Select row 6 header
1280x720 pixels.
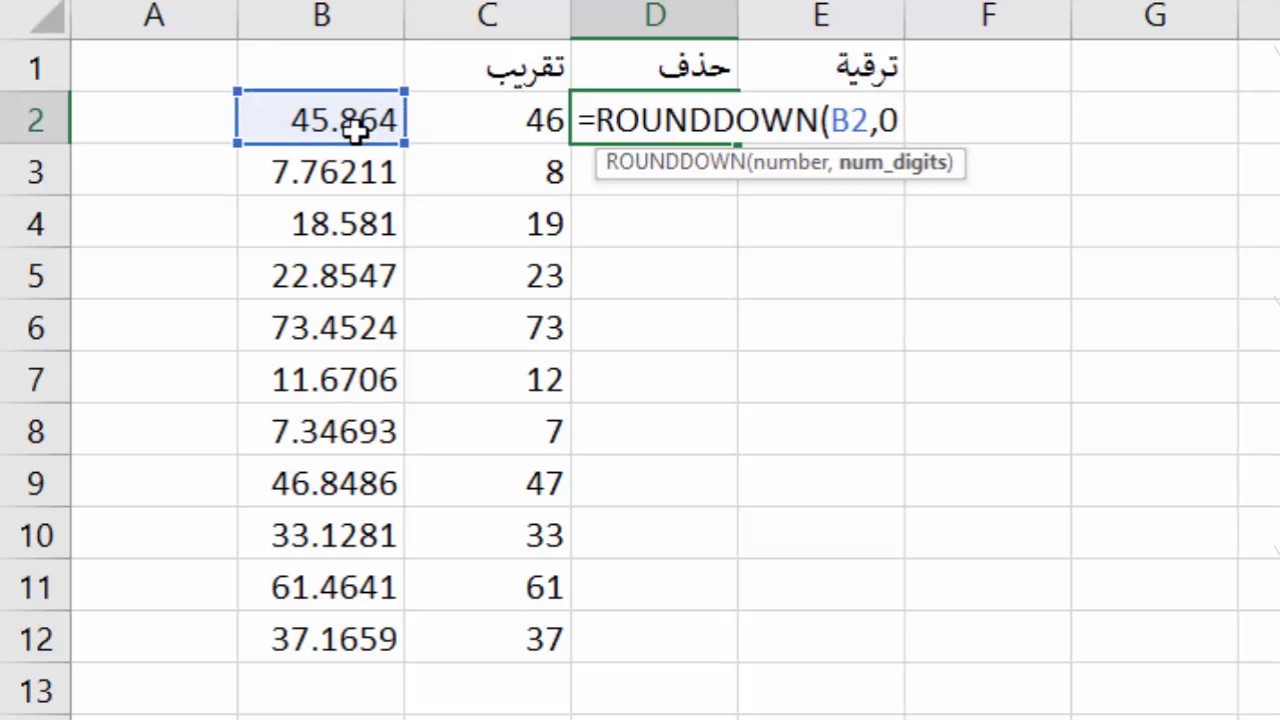pyautogui.click(x=35, y=327)
